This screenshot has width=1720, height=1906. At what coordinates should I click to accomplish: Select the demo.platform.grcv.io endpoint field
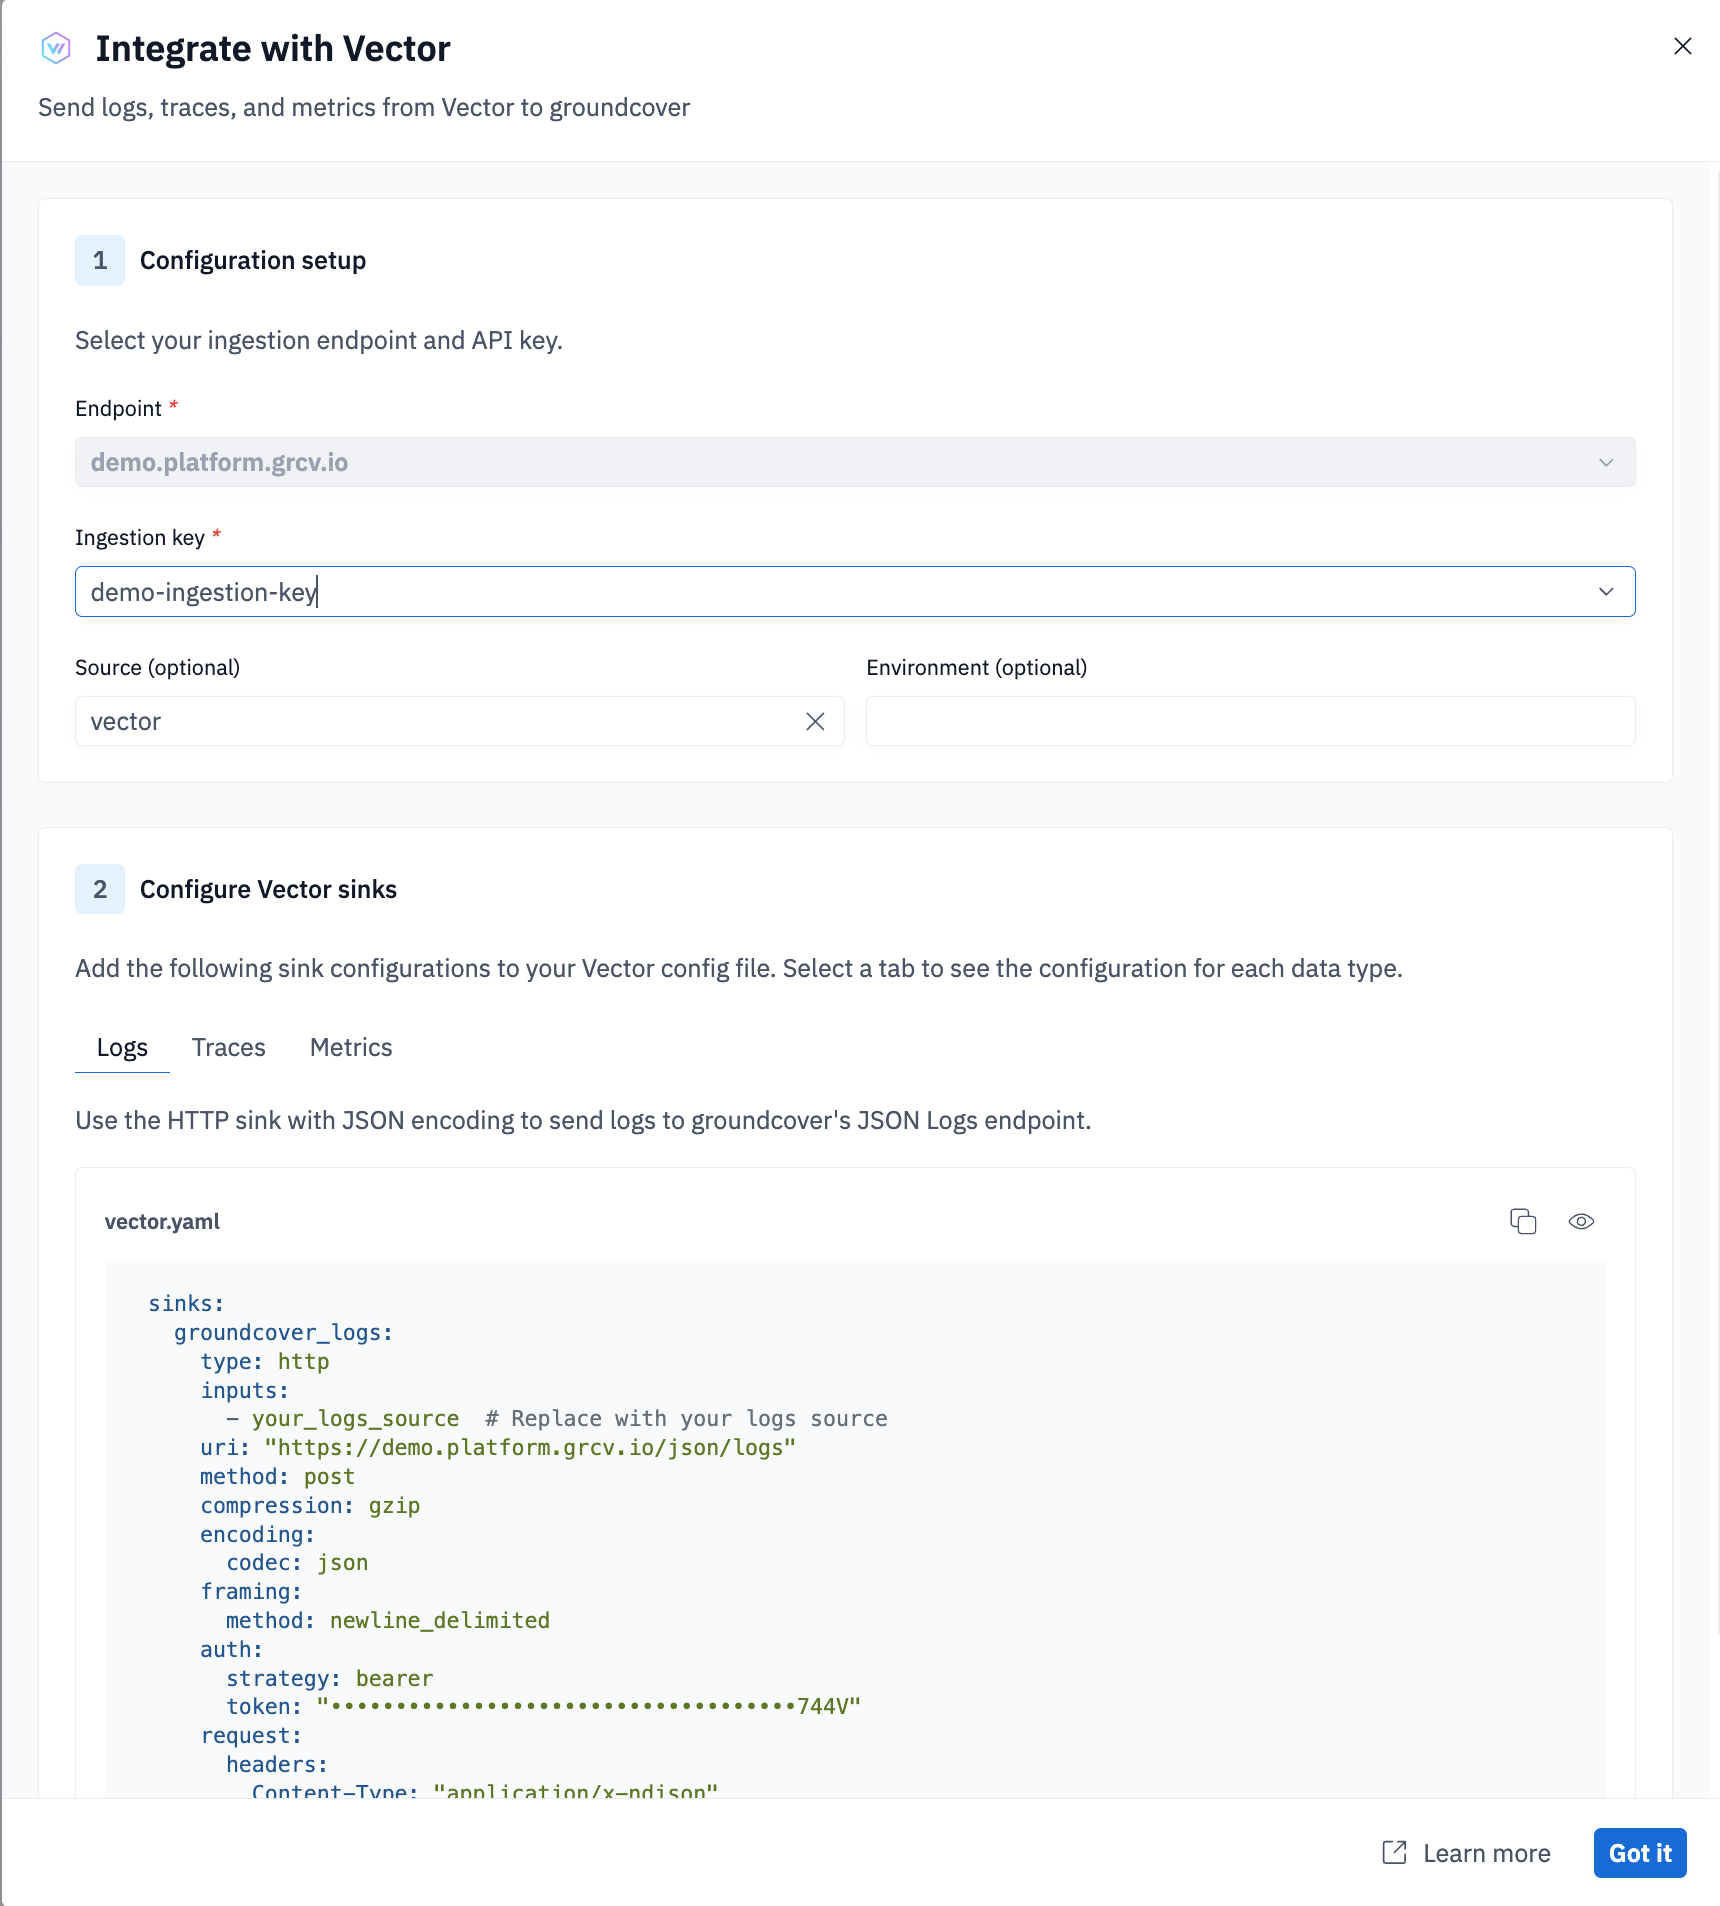pos(800,463)
